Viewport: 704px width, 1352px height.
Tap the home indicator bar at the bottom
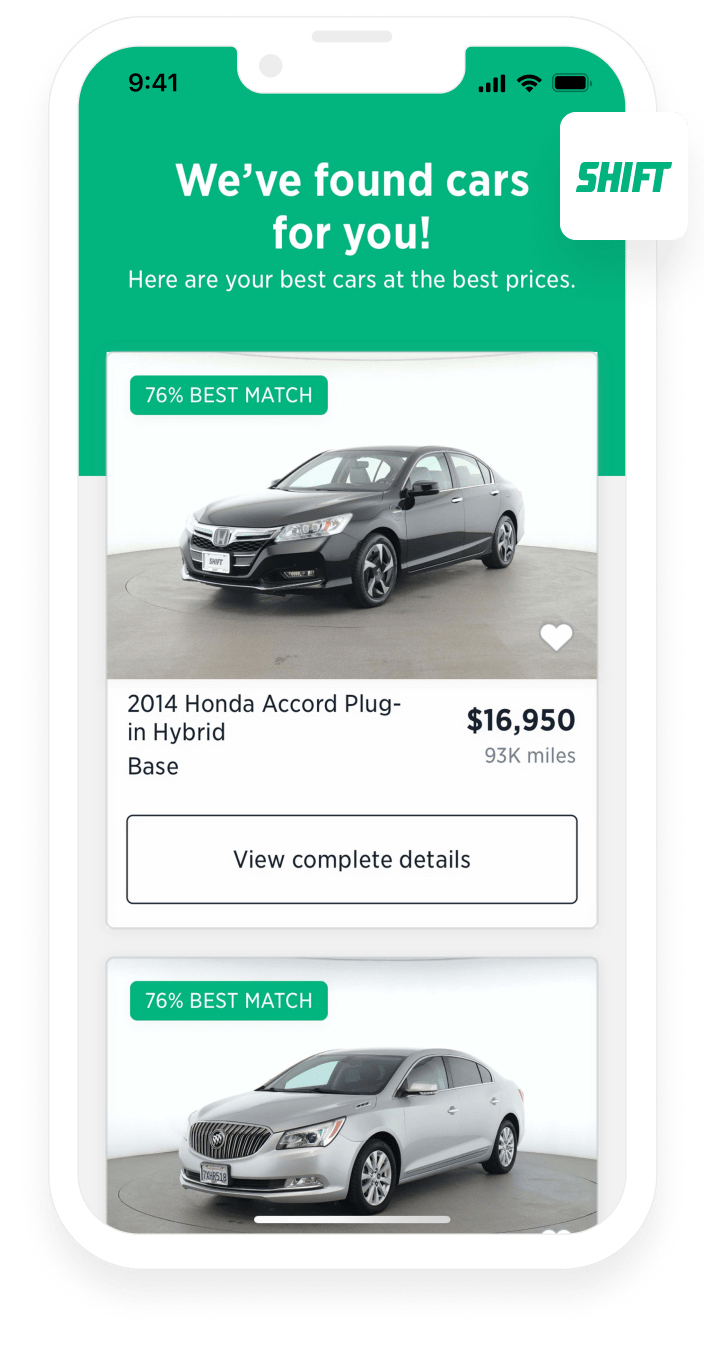pos(352,1217)
